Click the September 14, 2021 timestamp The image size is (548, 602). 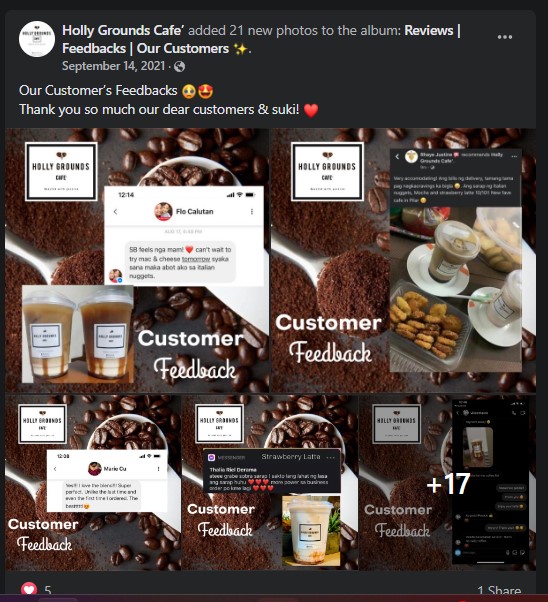click(x=113, y=66)
